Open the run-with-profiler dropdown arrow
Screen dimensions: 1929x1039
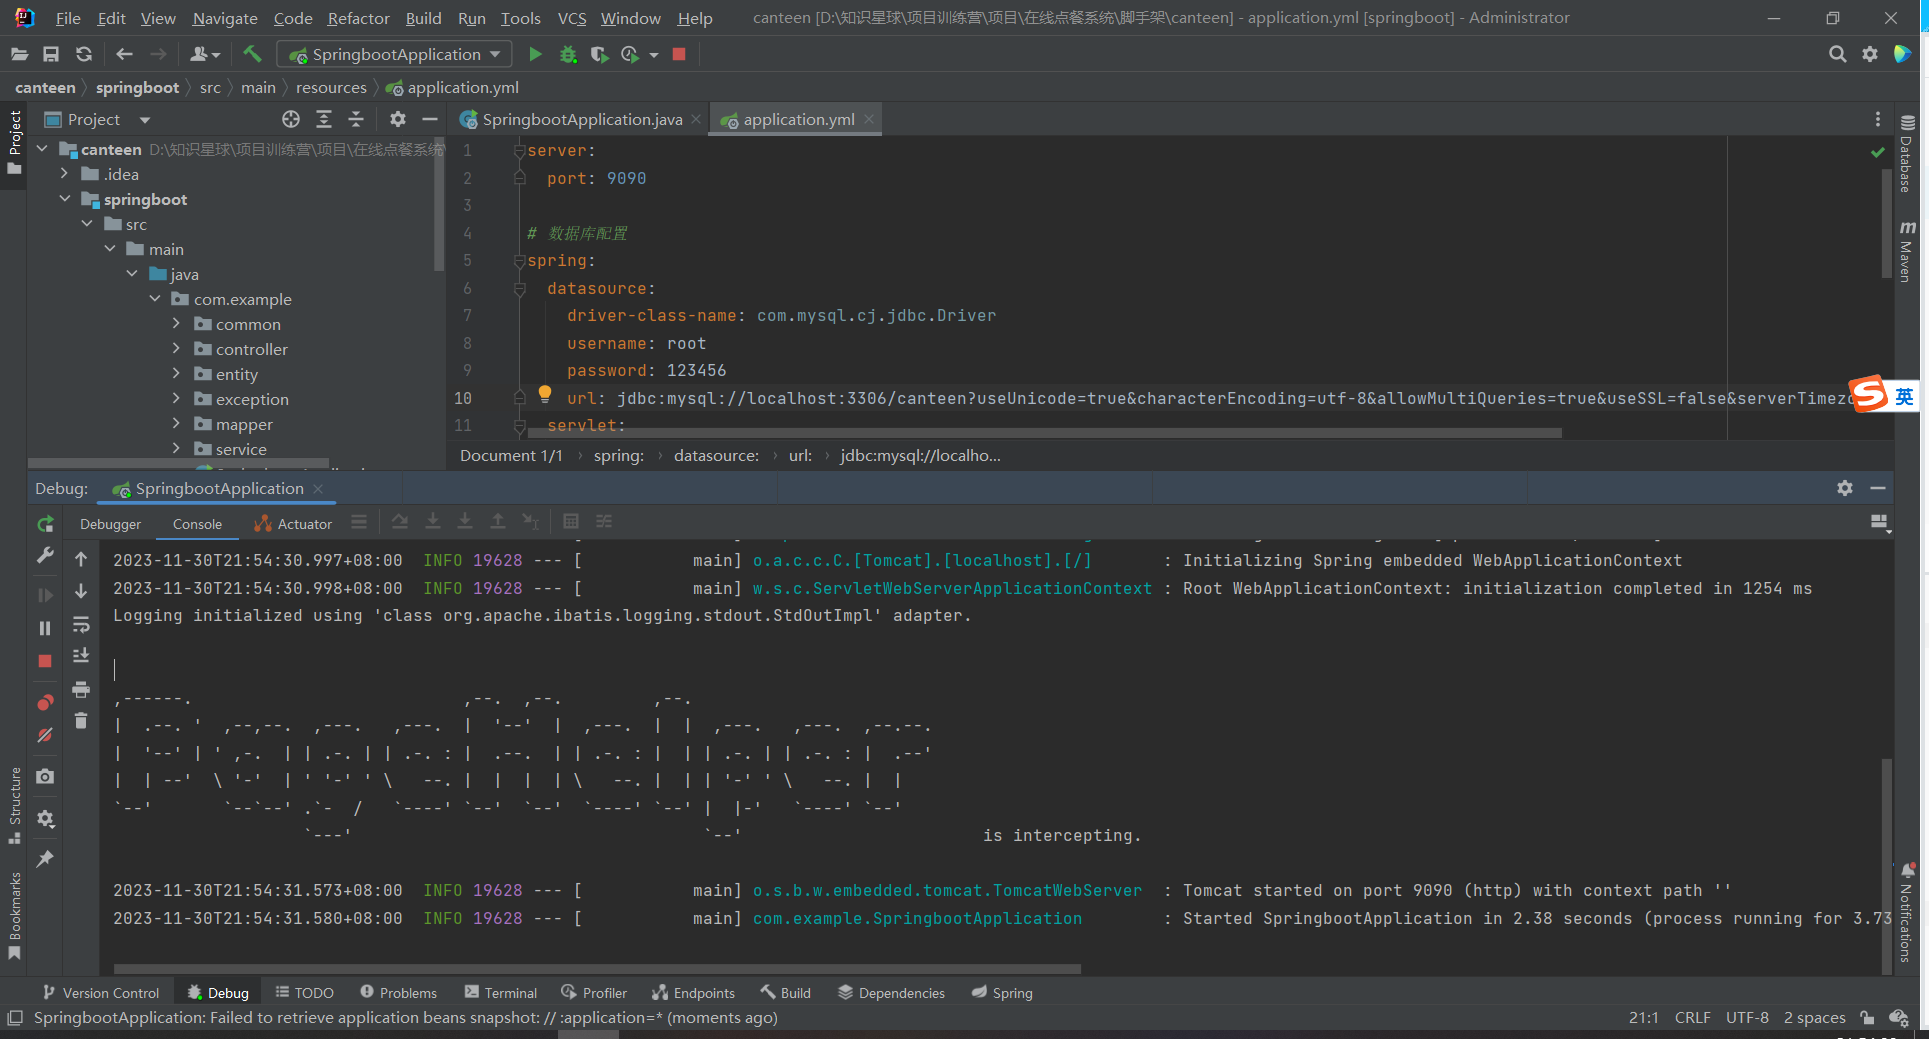(x=654, y=55)
